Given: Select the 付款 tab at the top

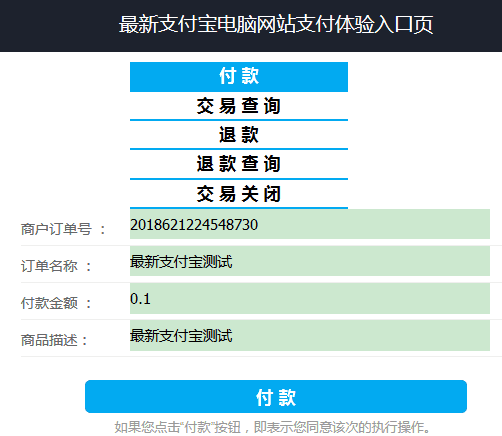Looking at the screenshot, I should 239,77.
